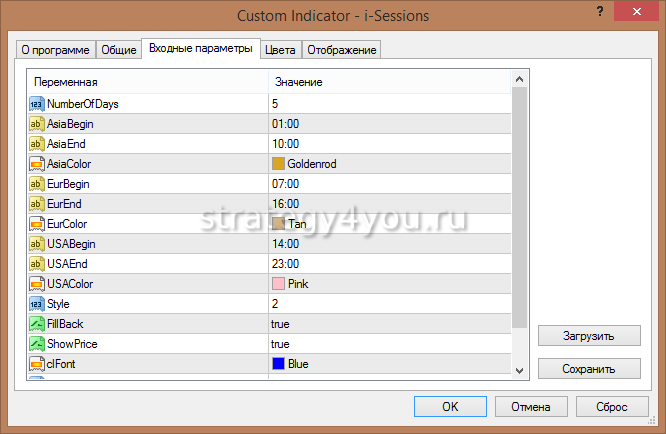Click the integer icon beside NumberOfDays
The image size is (666, 434).
point(37,104)
